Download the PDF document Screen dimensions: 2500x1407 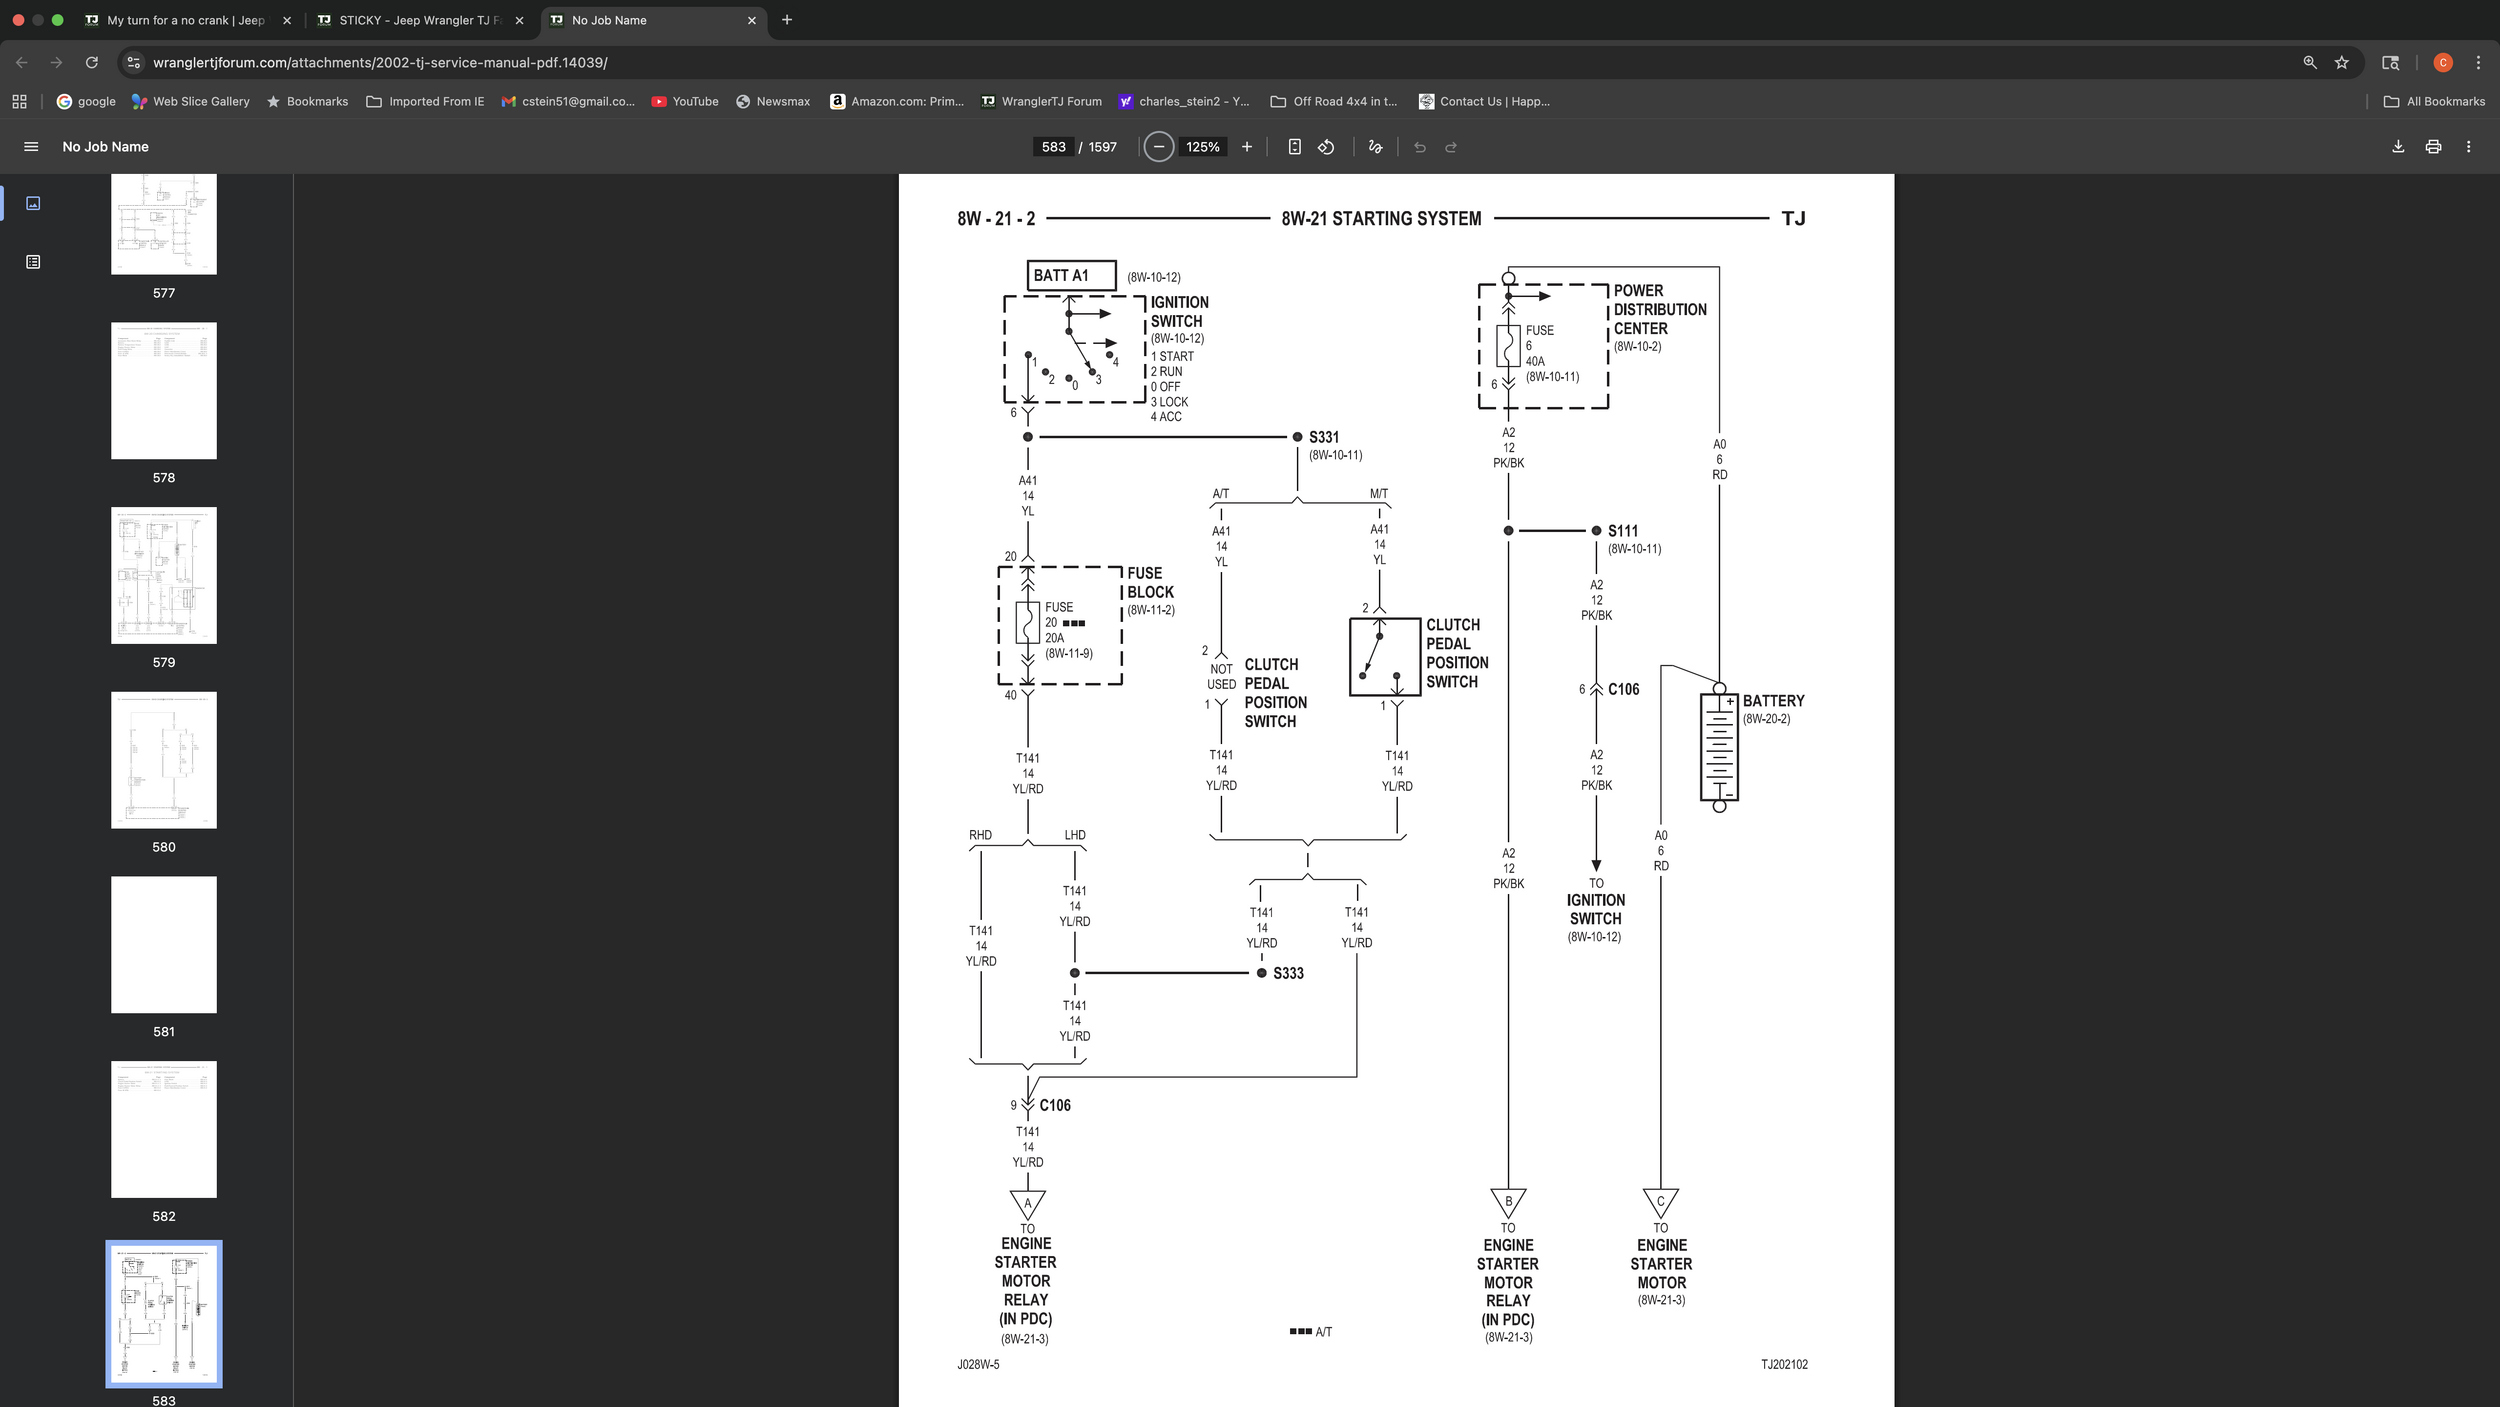click(x=2398, y=146)
